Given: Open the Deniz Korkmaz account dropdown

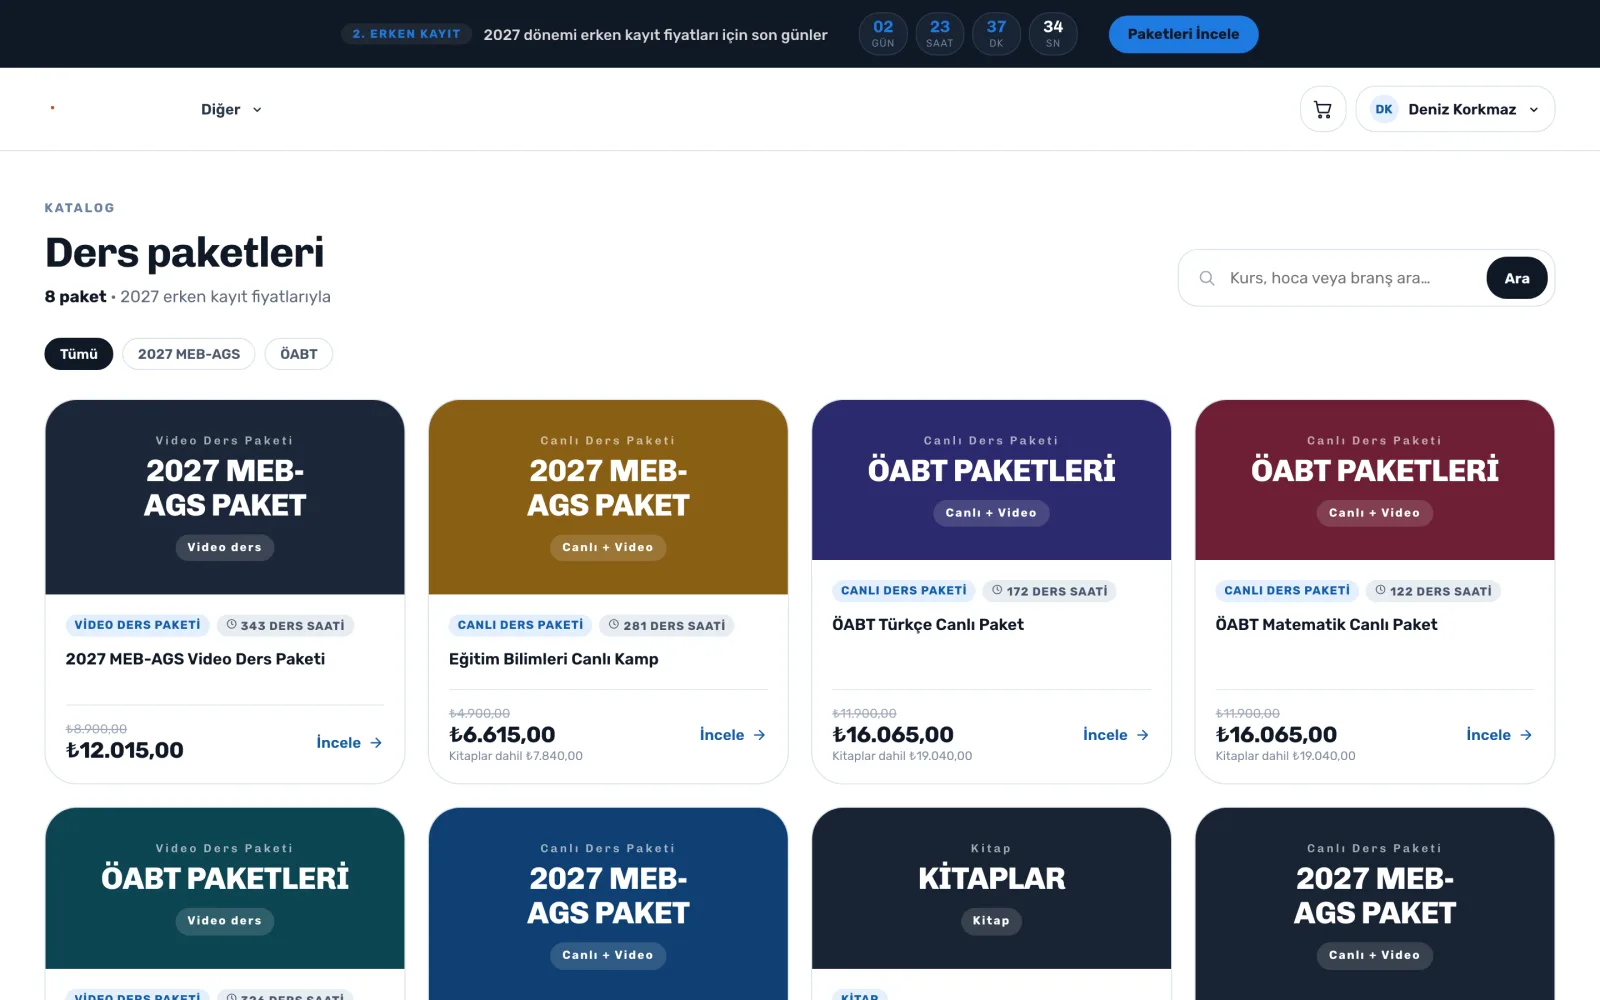Looking at the screenshot, I should coord(1455,109).
